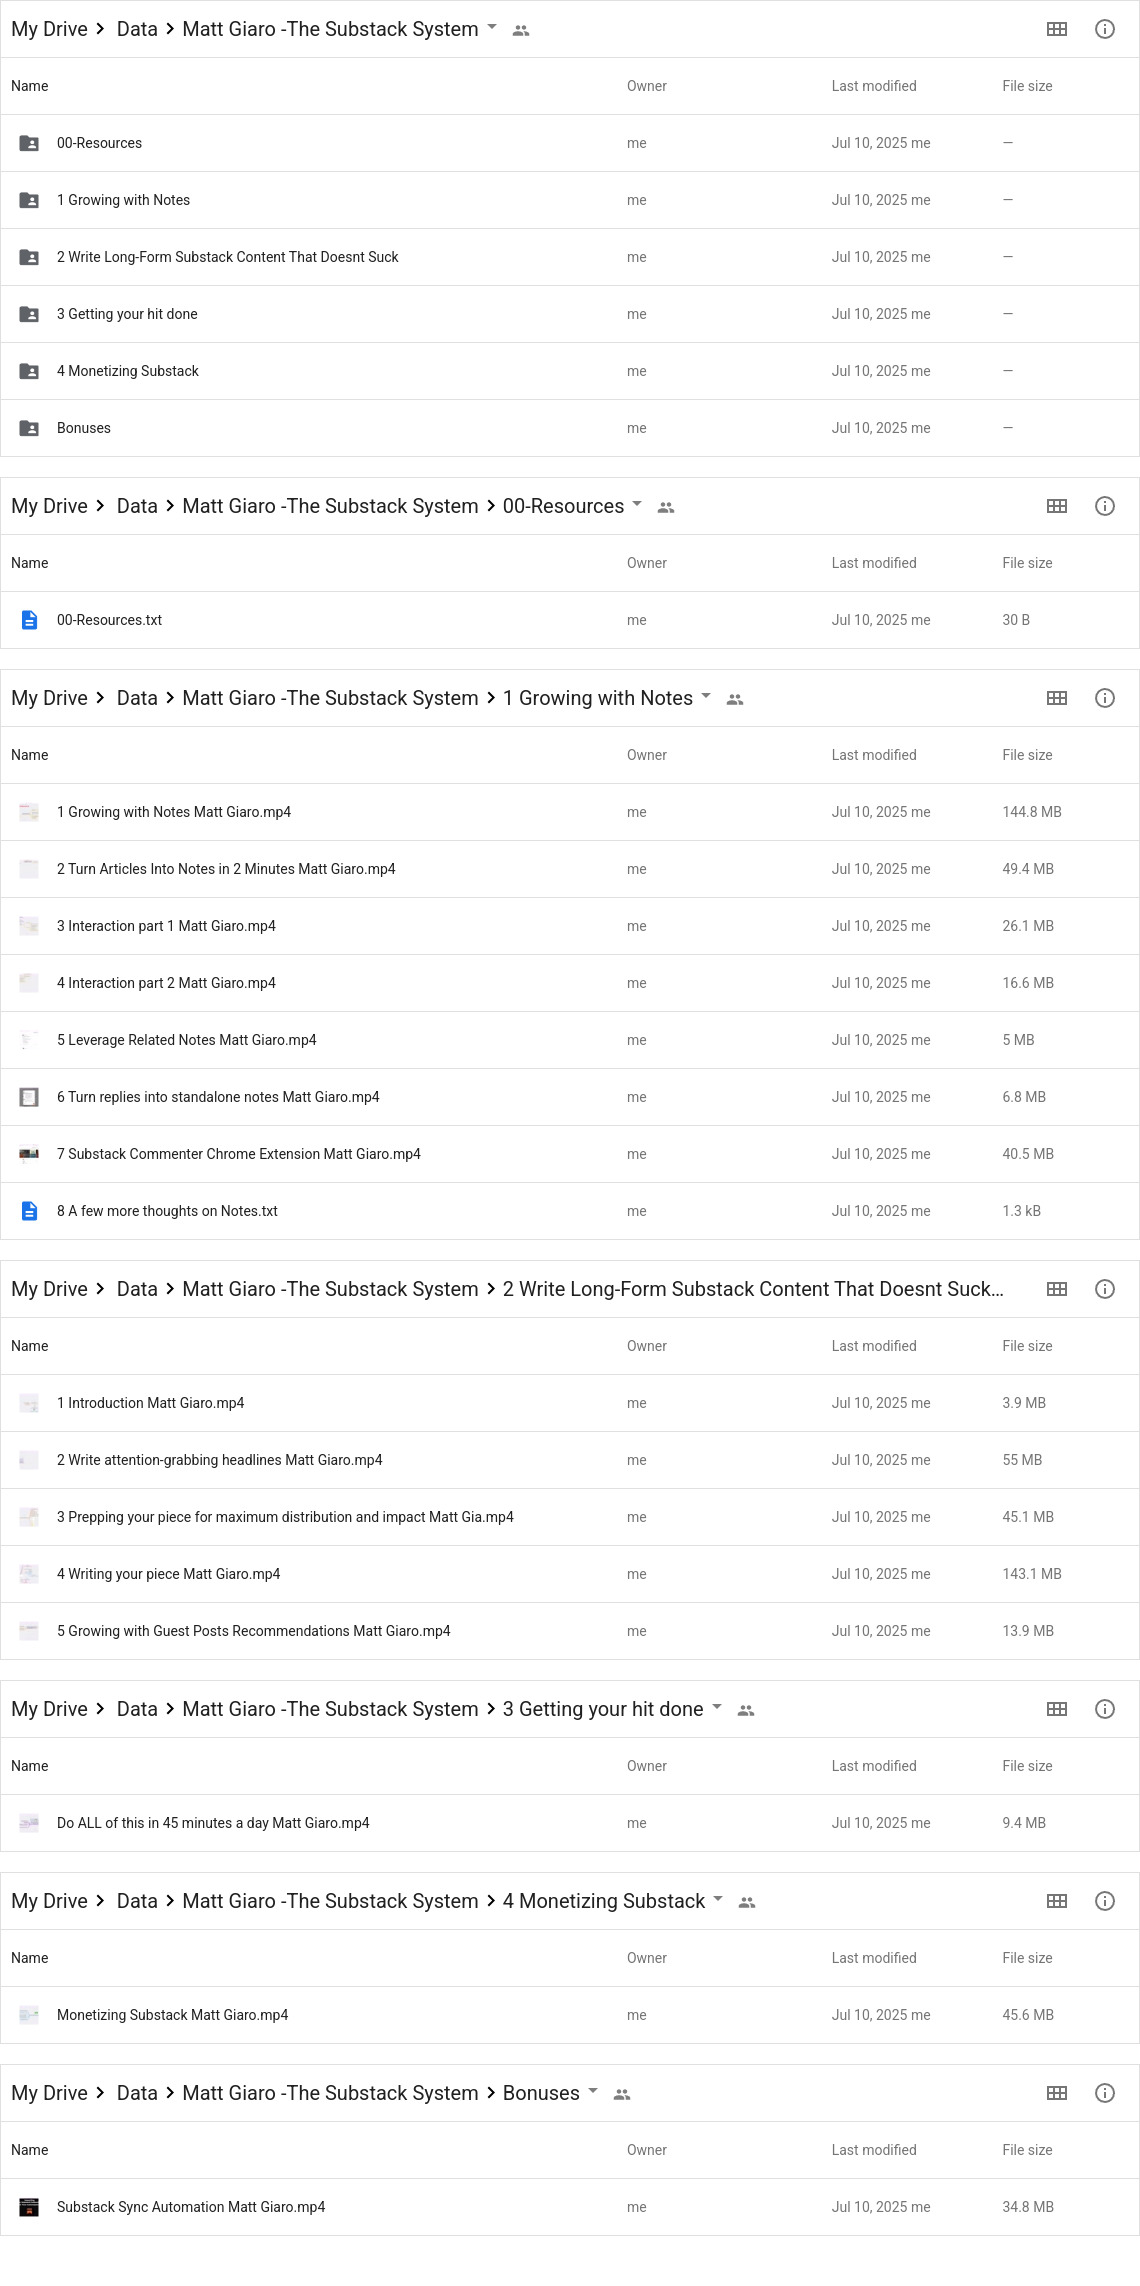Sort by Owner header in 2 Write Long-Form panel
This screenshot has width=1140, height=2286.
pos(647,1346)
